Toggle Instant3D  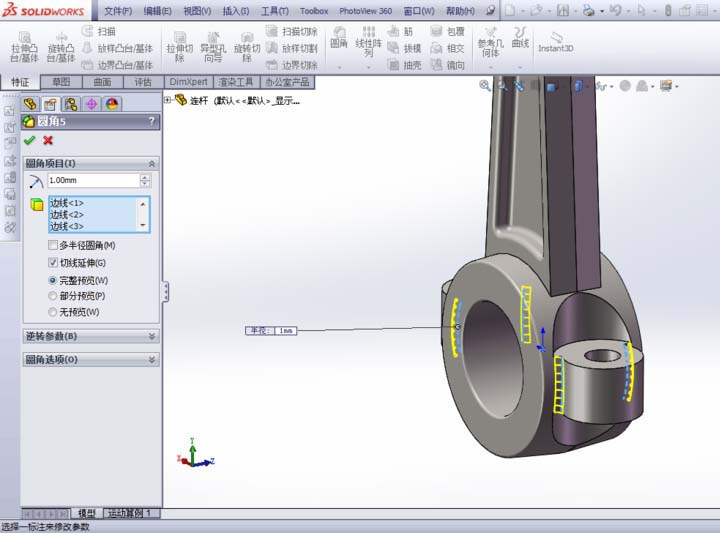[x=556, y=42]
